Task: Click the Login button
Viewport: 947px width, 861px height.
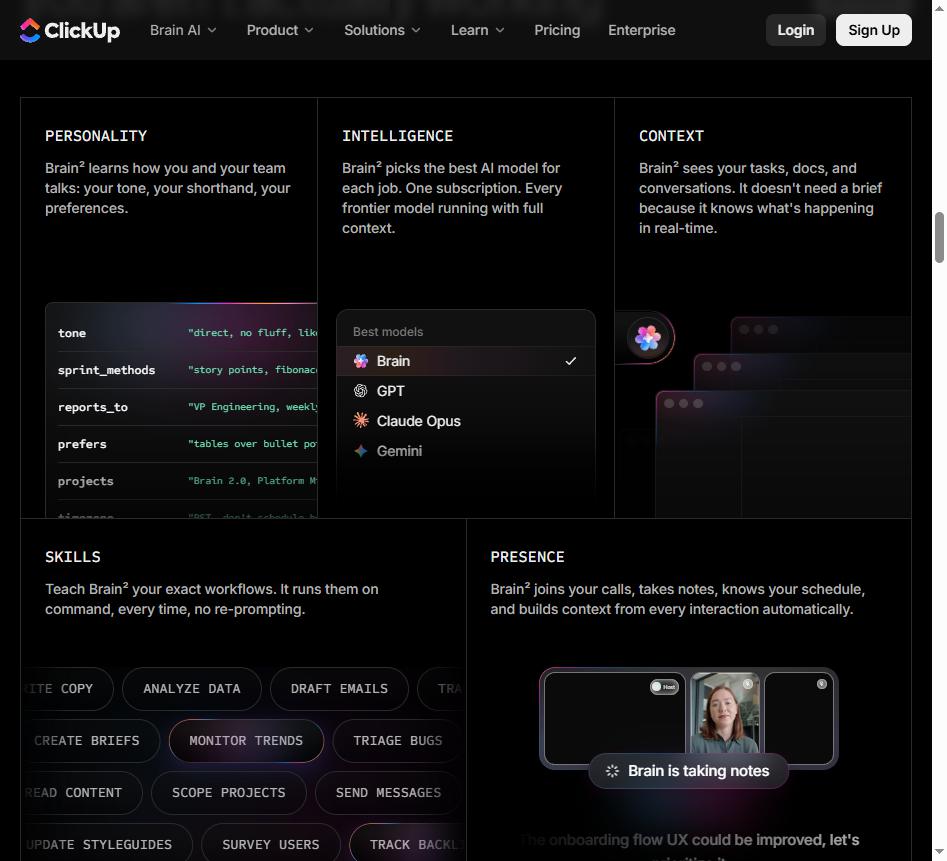Action: (x=795, y=30)
